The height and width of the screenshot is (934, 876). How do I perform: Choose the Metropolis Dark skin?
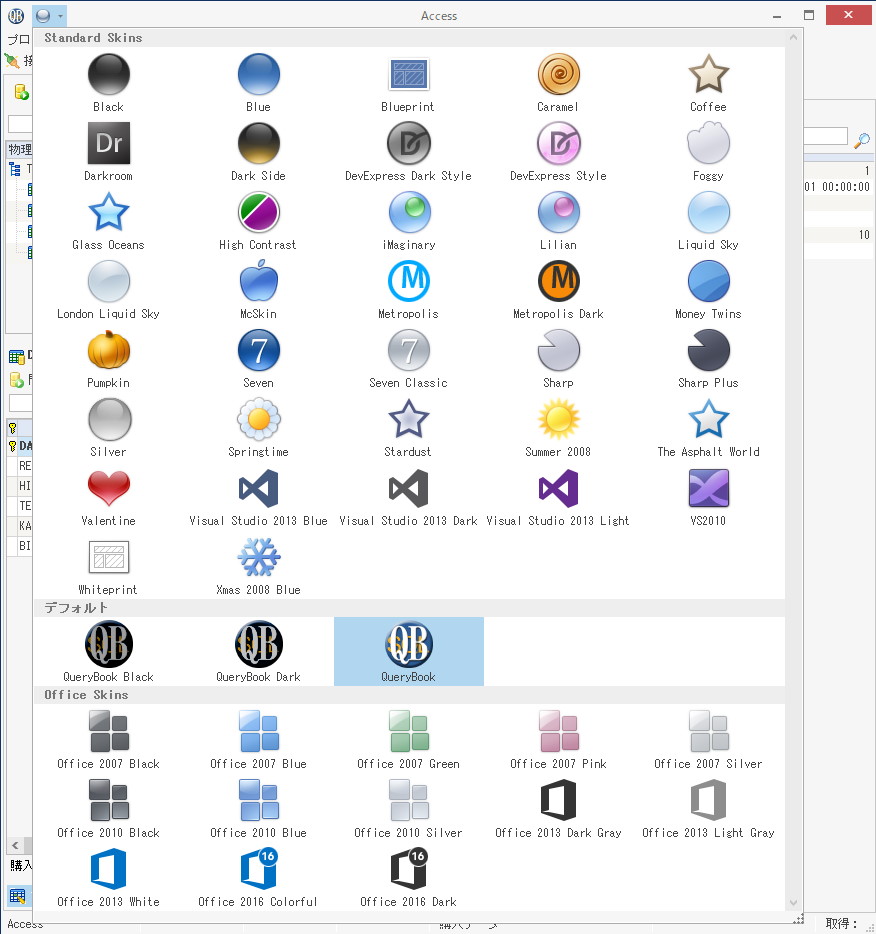[559, 290]
